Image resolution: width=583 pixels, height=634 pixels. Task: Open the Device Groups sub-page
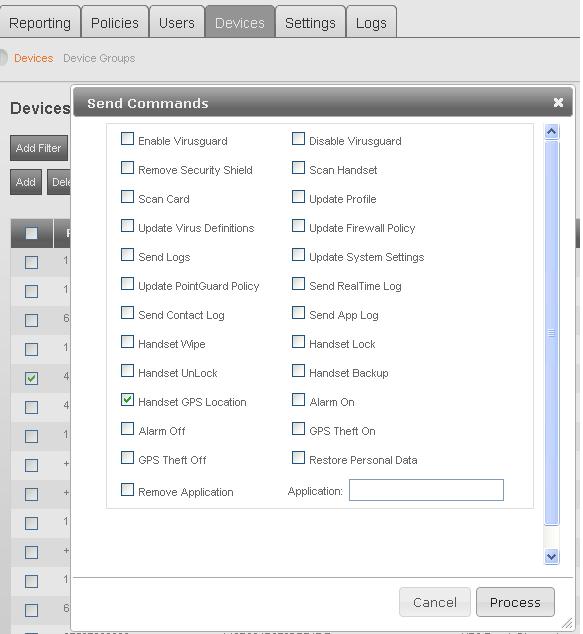99,58
